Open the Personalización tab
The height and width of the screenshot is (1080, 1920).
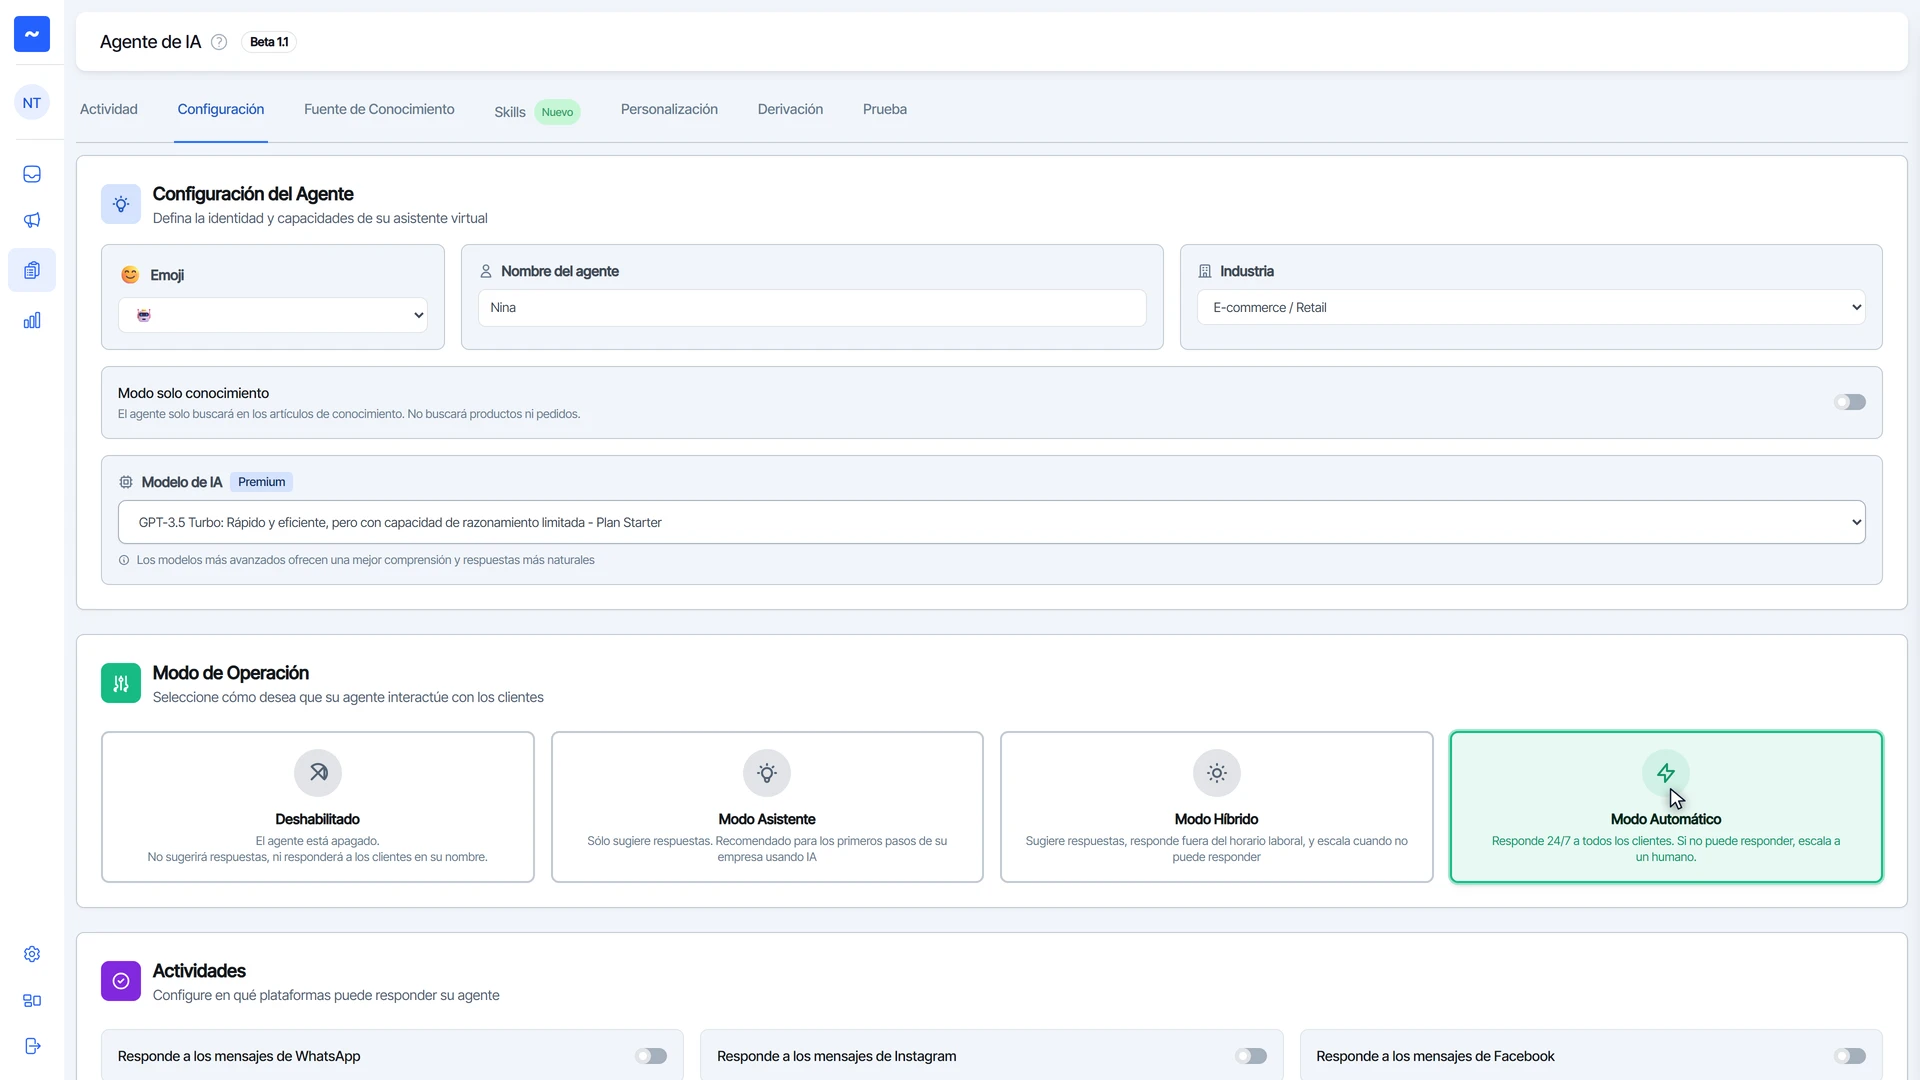669,109
